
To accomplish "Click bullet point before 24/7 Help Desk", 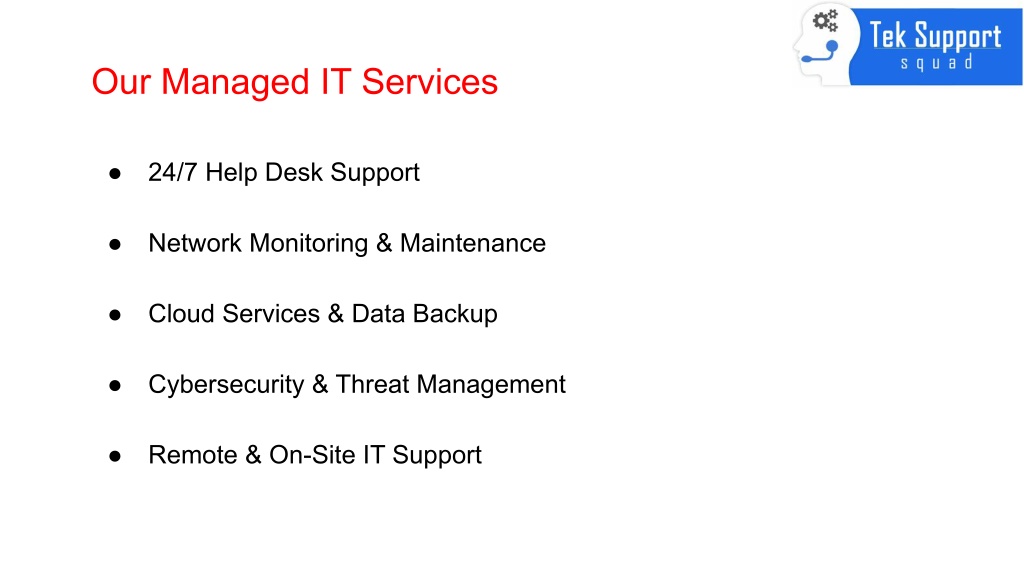I will click(x=115, y=174).
